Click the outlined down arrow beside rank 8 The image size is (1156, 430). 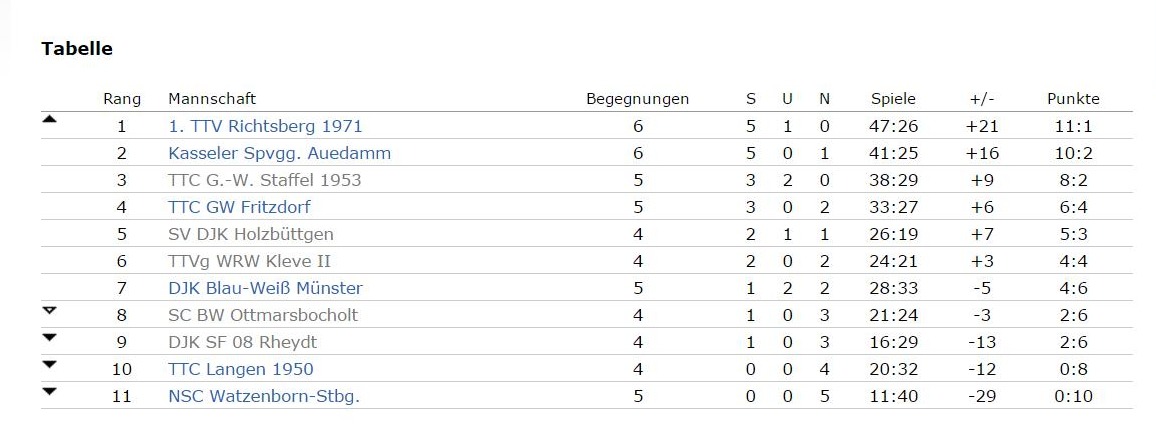click(x=49, y=311)
